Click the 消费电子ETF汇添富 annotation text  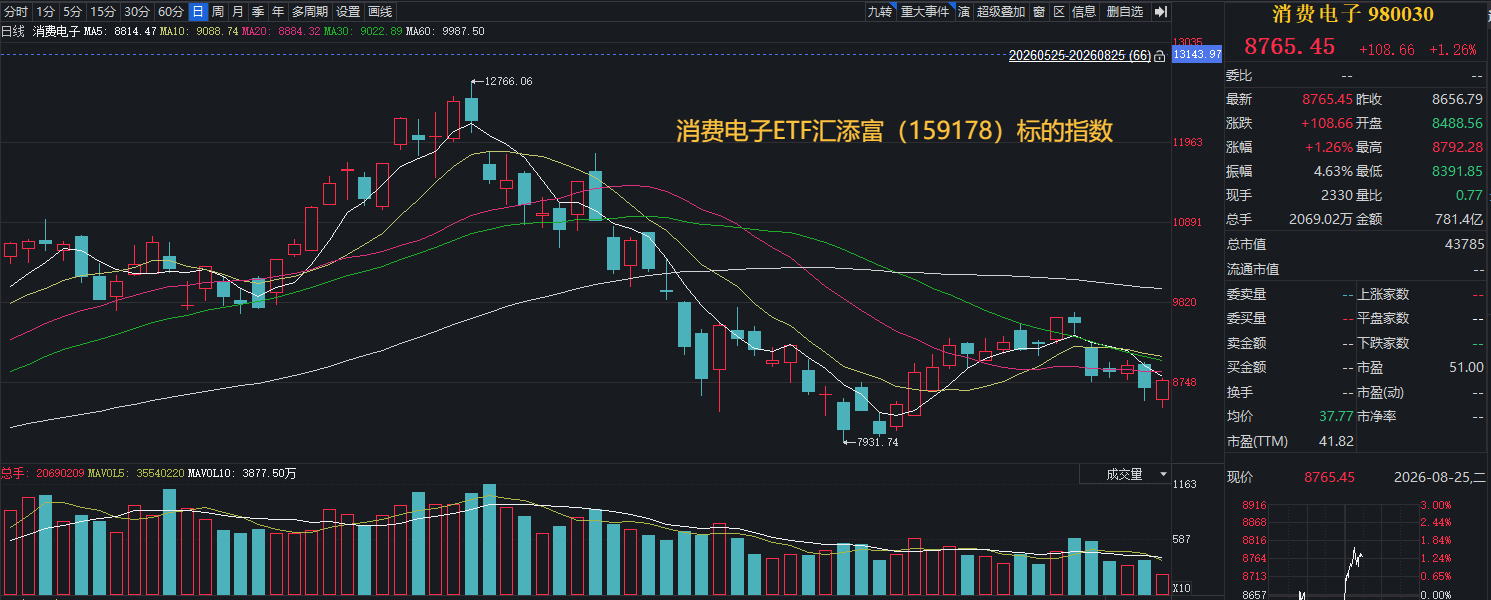tap(894, 131)
